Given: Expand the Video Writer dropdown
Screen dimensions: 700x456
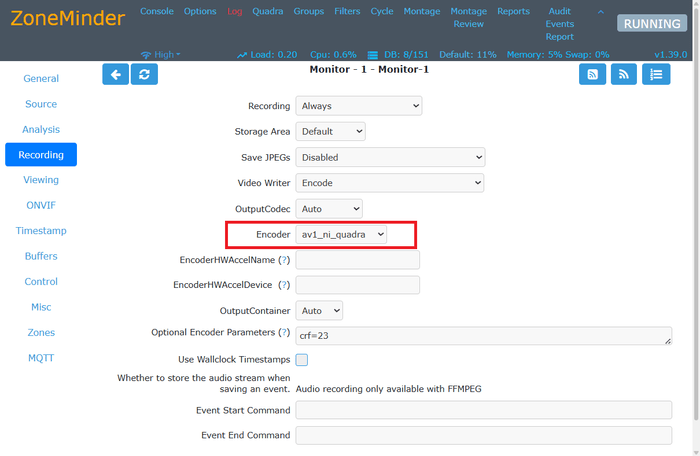Looking at the screenshot, I should (x=389, y=183).
